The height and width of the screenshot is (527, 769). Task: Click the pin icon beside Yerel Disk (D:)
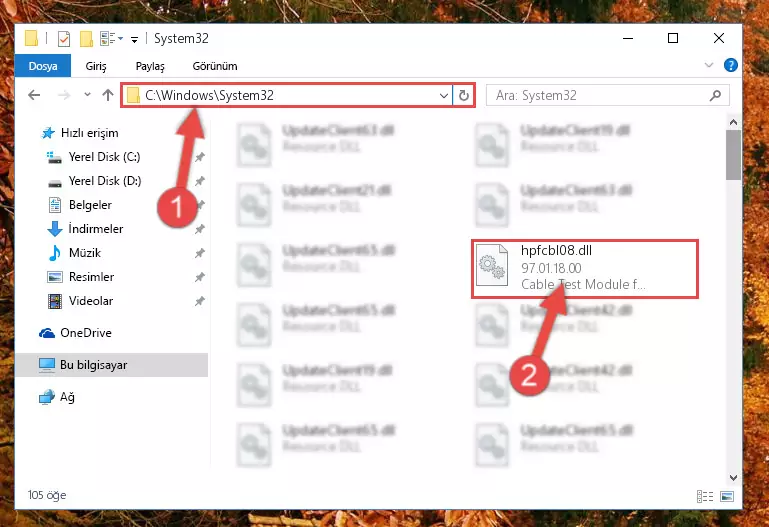[x=200, y=181]
